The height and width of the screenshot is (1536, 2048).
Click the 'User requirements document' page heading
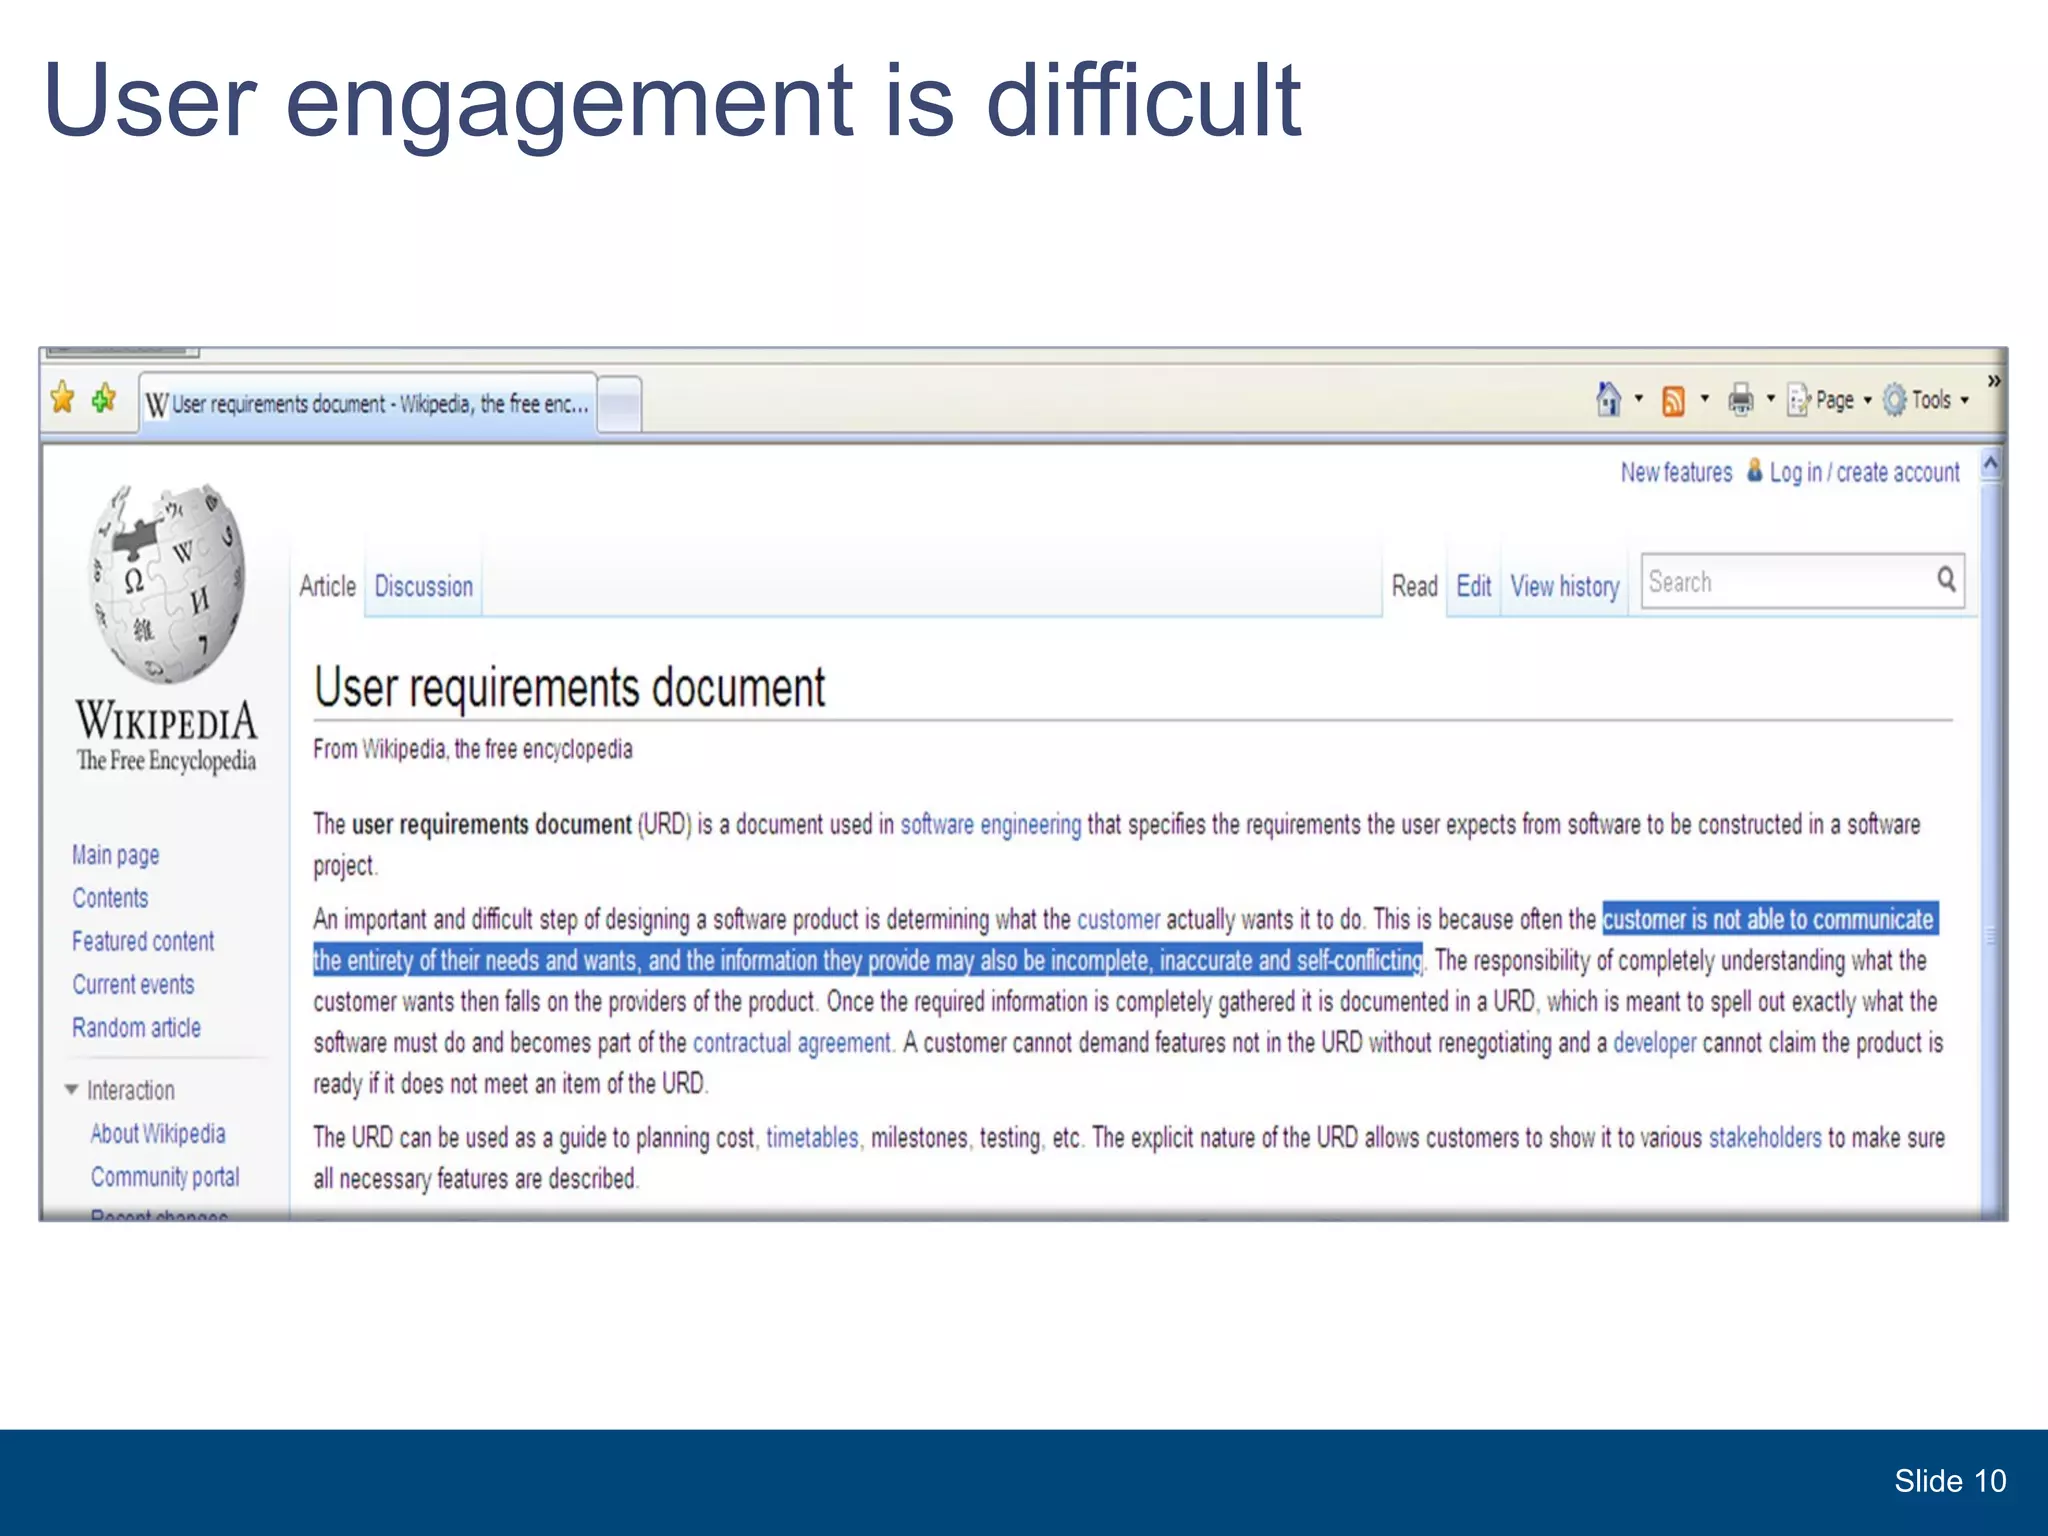pyautogui.click(x=570, y=688)
